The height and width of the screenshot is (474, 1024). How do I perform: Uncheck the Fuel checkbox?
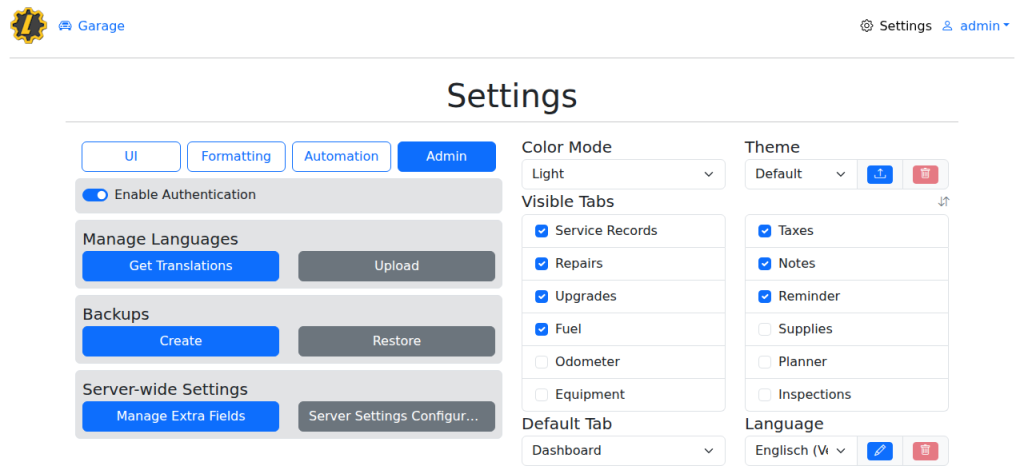click(x=541, y=329)
